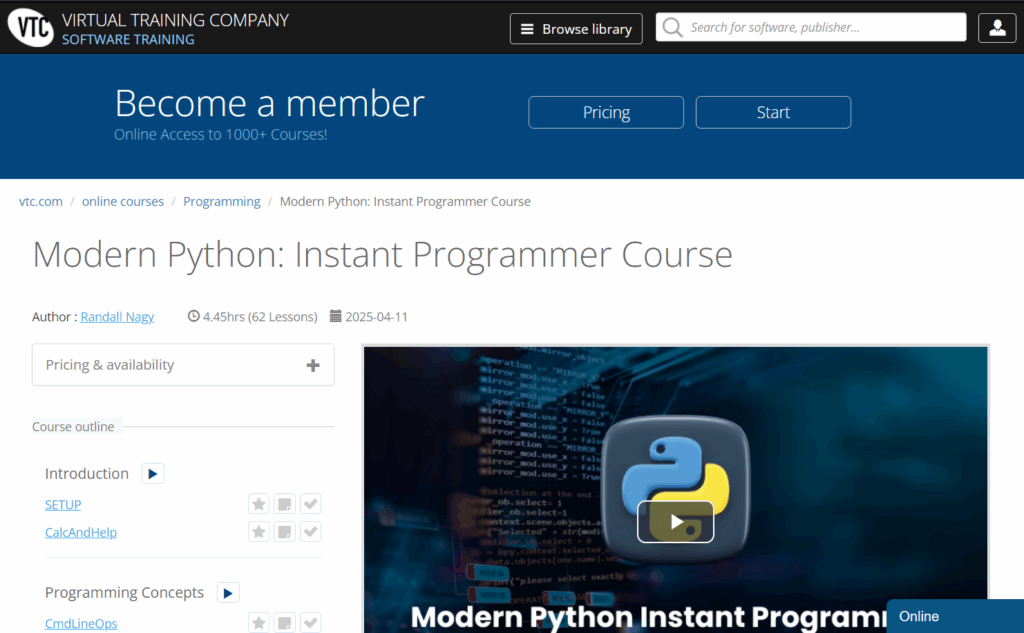Open the user account icon
1024x633 pixels.
coord(996,28)
